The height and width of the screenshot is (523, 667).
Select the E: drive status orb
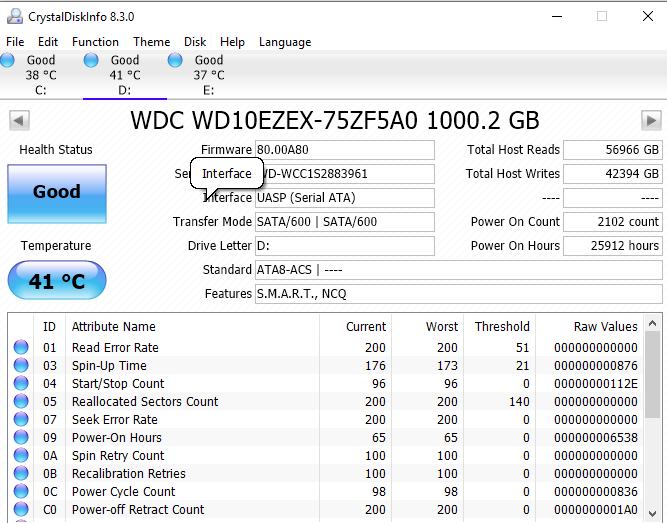tap(176, 61)
